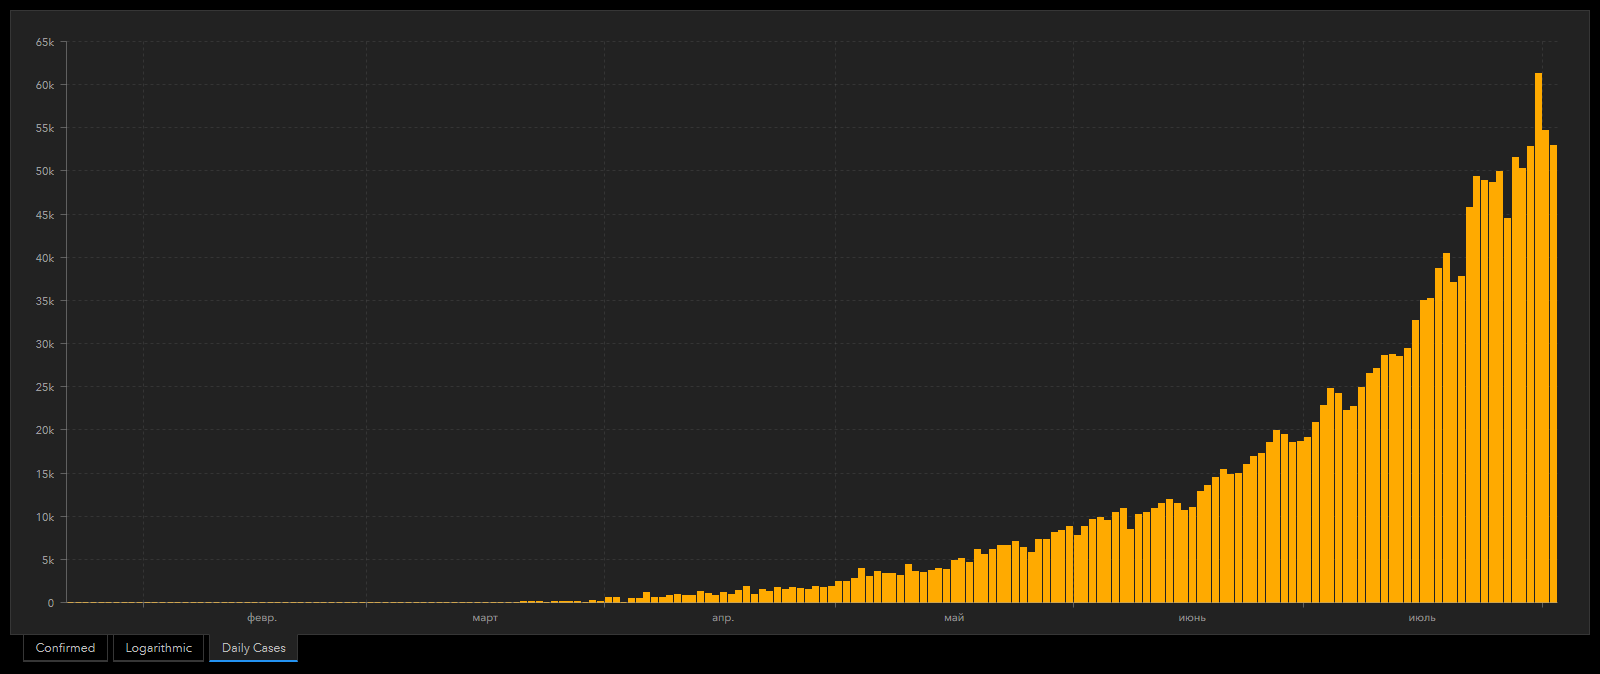Image resolution: width=1600 pixels, height=674 pixels.
Task: Click the июнь month label
Action: coord(1192,618)
